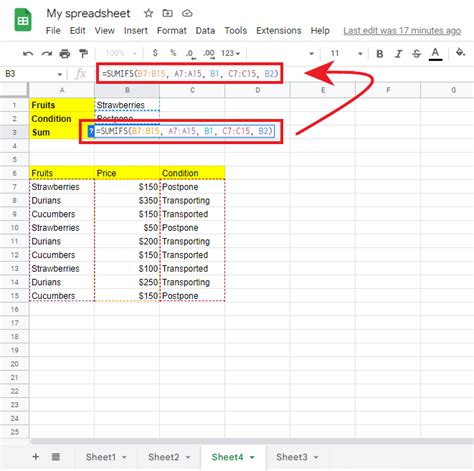
Task: Open fill color picker
Action: pyautogui.click(x=461, y=53)
